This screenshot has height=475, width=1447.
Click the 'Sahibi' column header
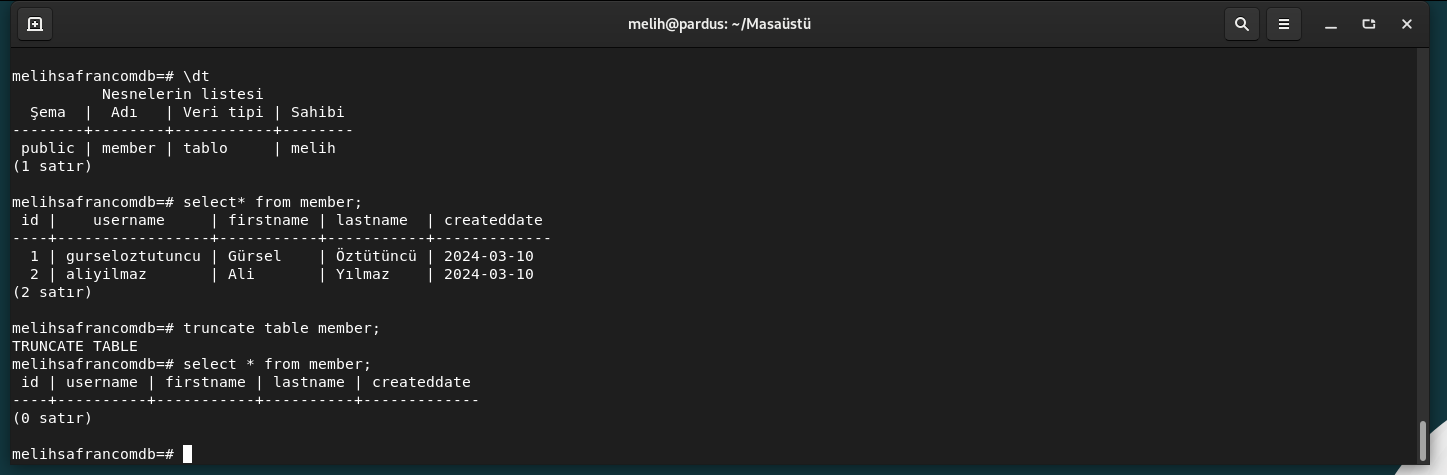click(x=317, y=112)
